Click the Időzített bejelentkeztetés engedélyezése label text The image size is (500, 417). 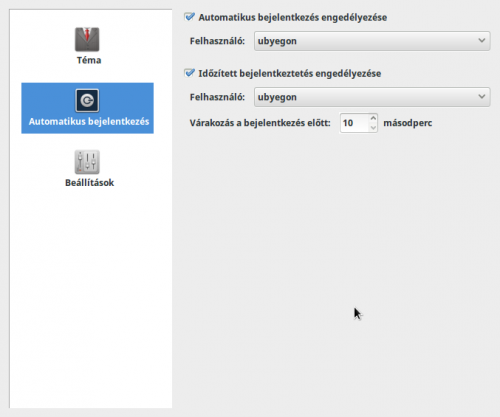coord(290,73)
